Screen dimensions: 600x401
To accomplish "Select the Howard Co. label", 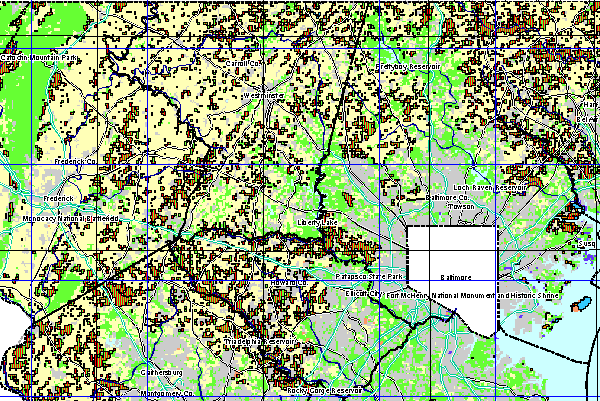I will (x=289, y=283).
